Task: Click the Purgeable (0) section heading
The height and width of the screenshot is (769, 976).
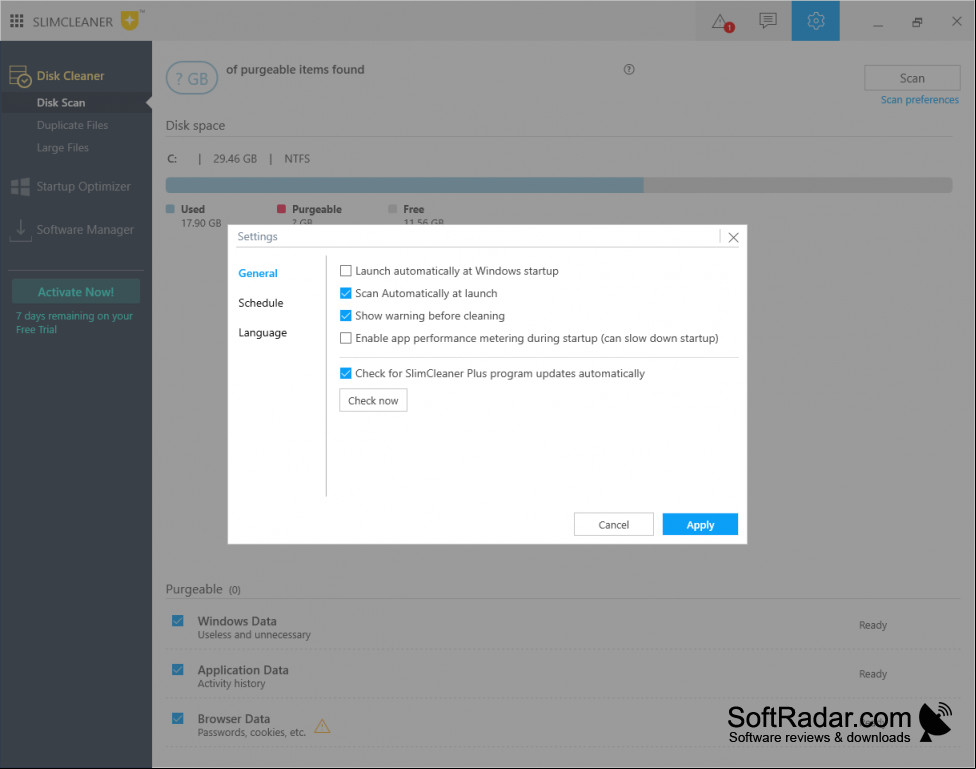Action: pyautogui.click(x=203, y=590)
